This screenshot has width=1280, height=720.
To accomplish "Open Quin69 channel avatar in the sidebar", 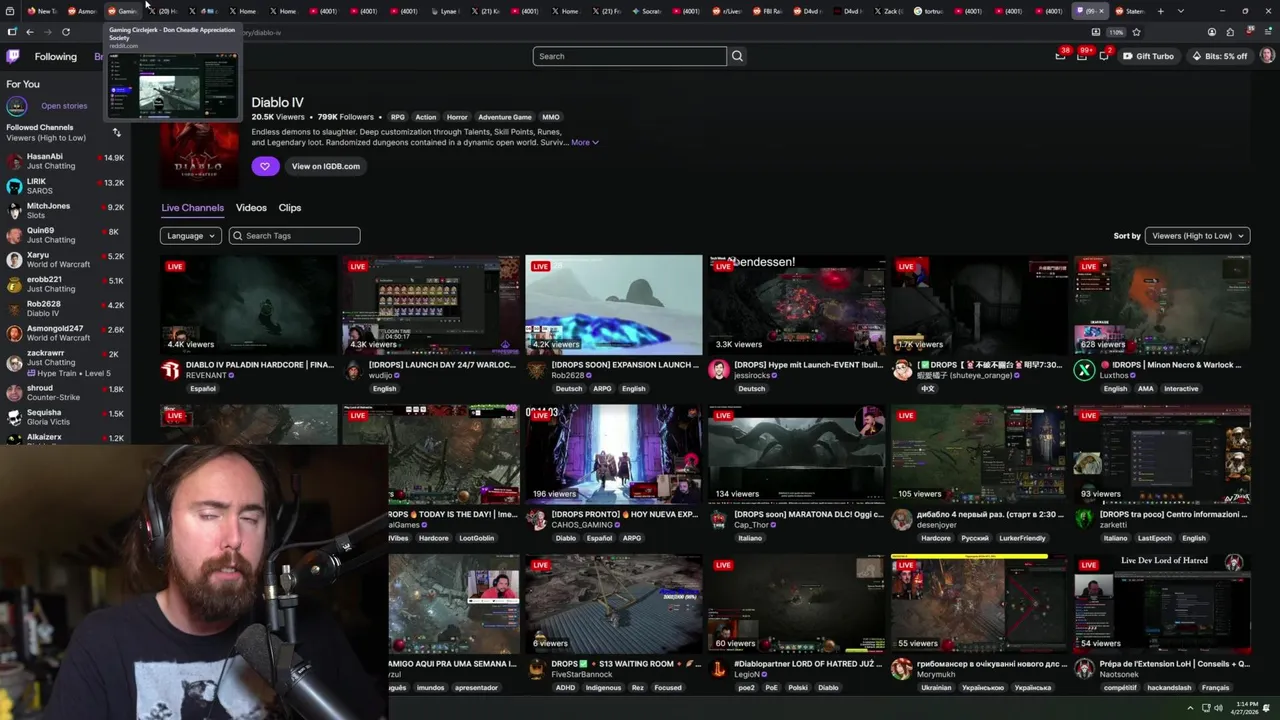I will [x=14, y=235].
